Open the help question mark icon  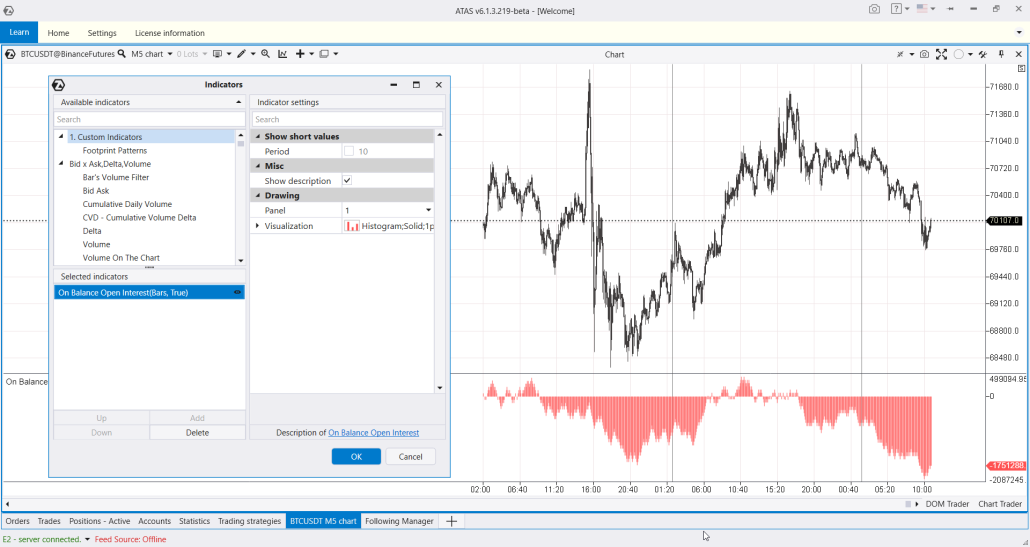coord(896,9)
